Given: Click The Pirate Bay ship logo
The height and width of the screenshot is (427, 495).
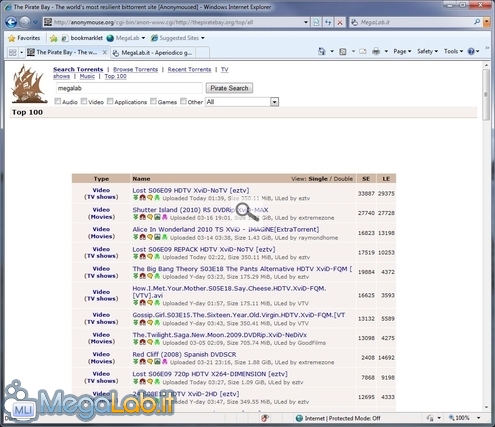Looking at the screenshot, I should [29, 84].
